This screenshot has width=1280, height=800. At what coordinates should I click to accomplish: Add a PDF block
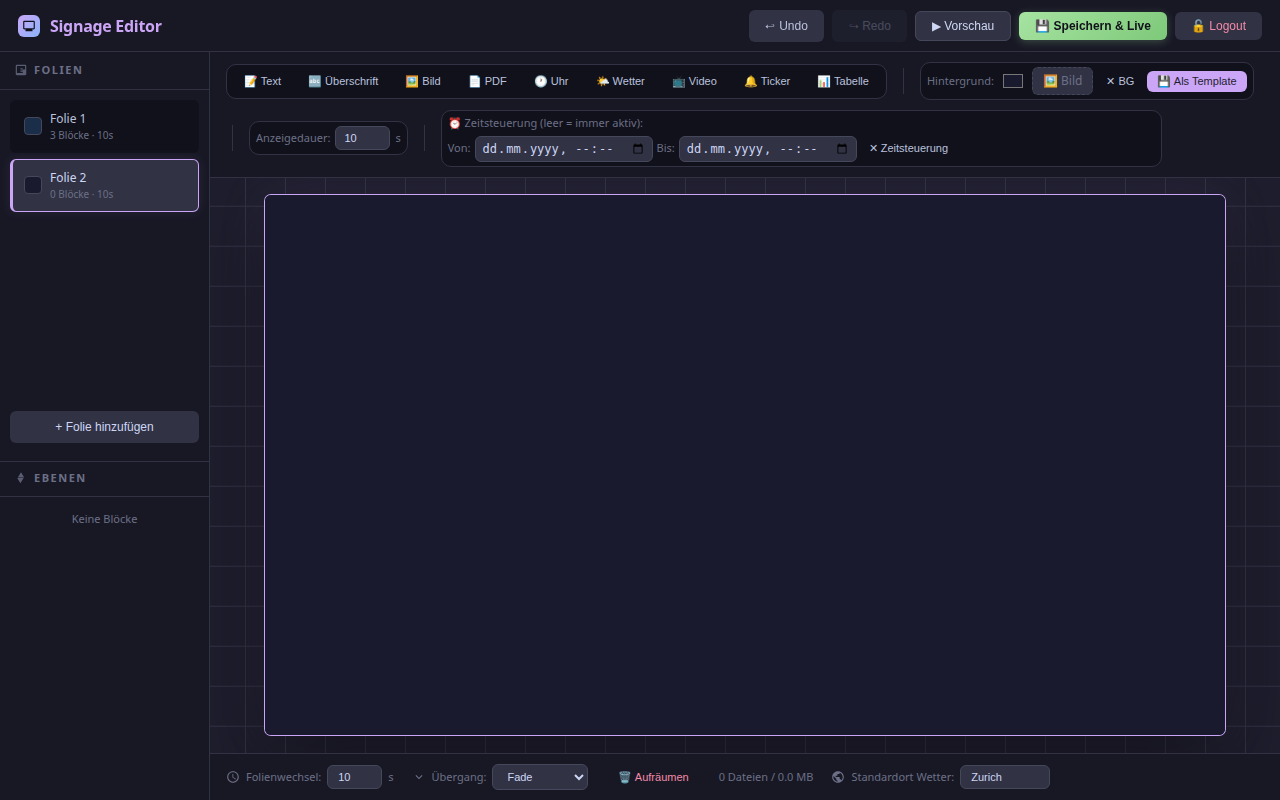pyautogui.click(x=488, y=81)
